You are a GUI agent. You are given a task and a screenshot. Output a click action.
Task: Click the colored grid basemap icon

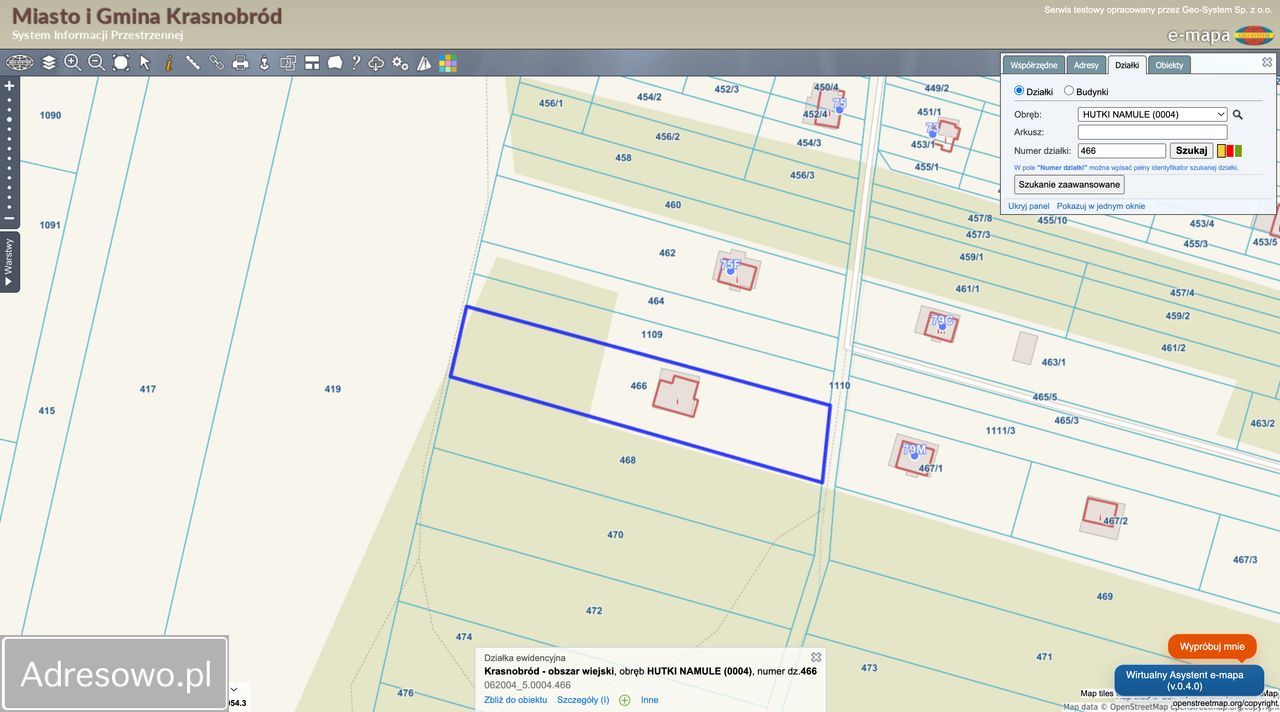(x=448, y=63)
